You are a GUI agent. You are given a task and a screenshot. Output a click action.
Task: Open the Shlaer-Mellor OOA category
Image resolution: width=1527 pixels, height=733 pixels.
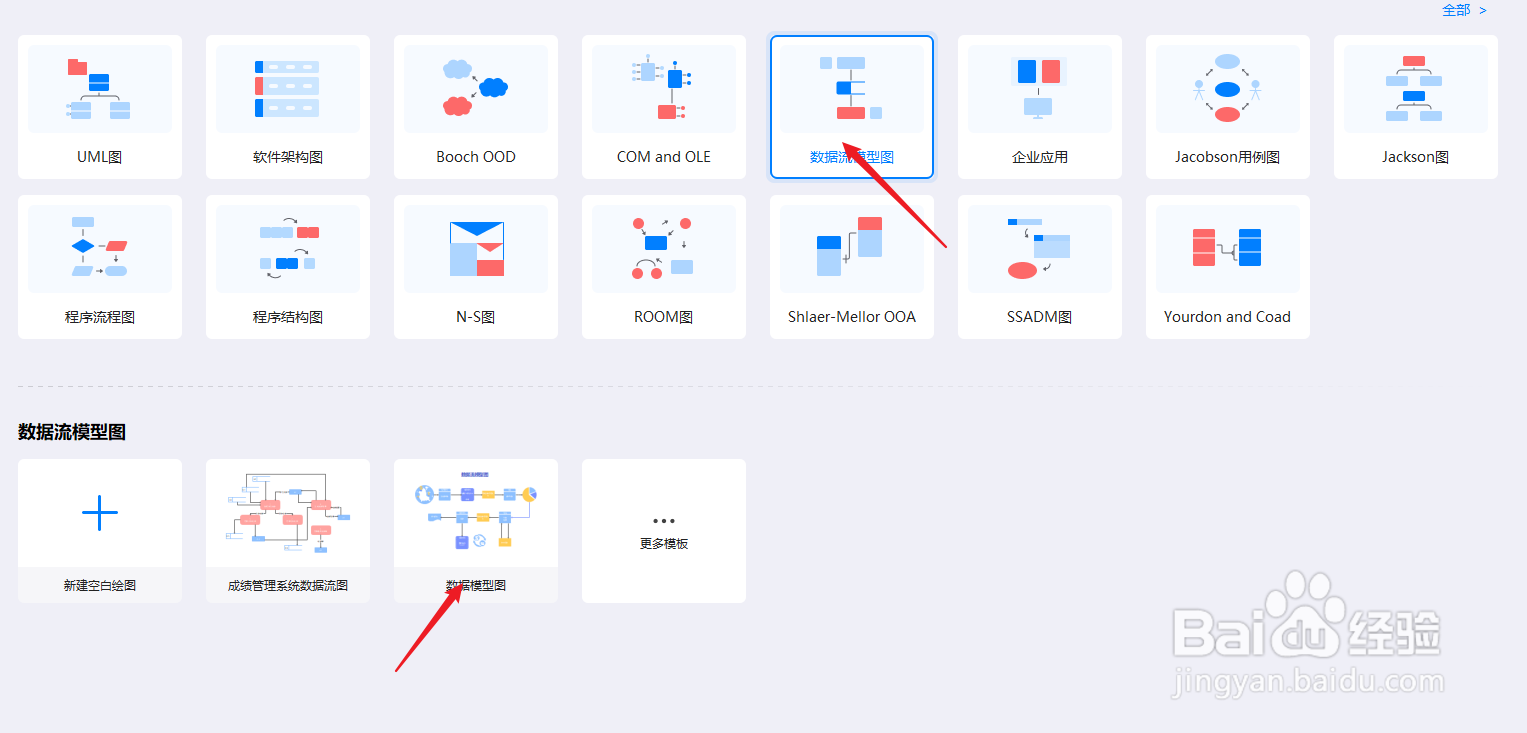(851, 267)
